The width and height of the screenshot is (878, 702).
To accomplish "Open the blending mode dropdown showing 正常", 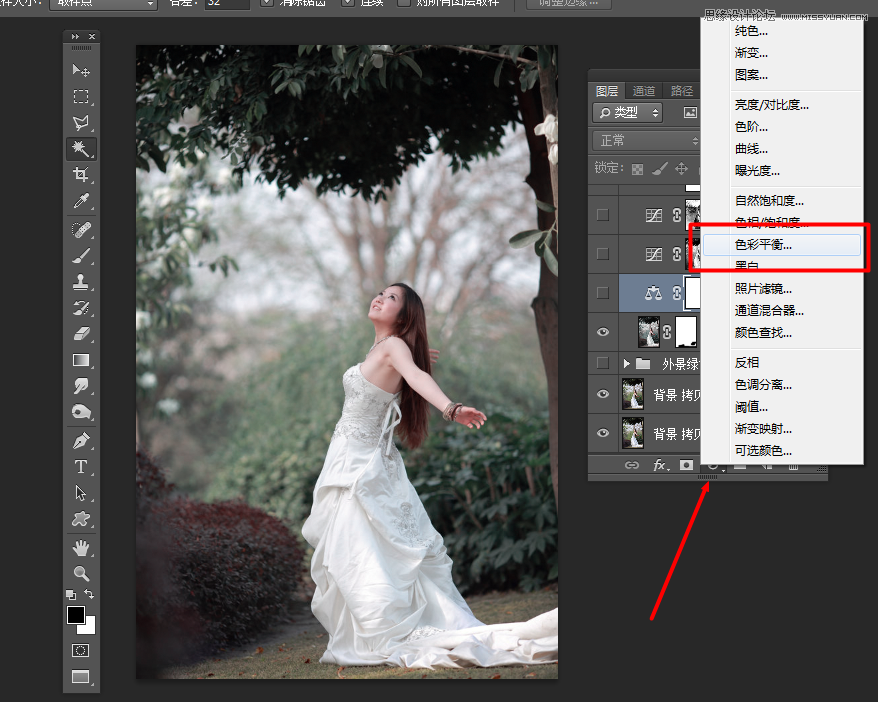I will [643, 139].
